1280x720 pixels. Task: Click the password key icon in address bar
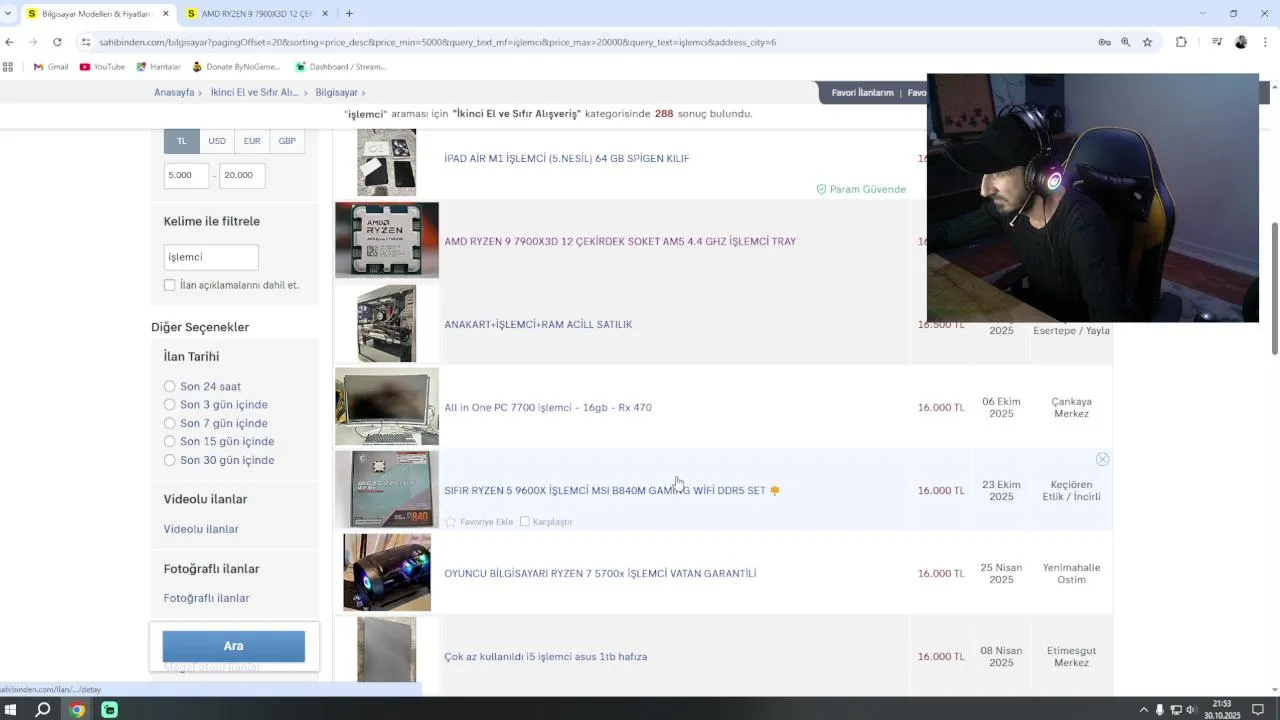click(1104, 42)
